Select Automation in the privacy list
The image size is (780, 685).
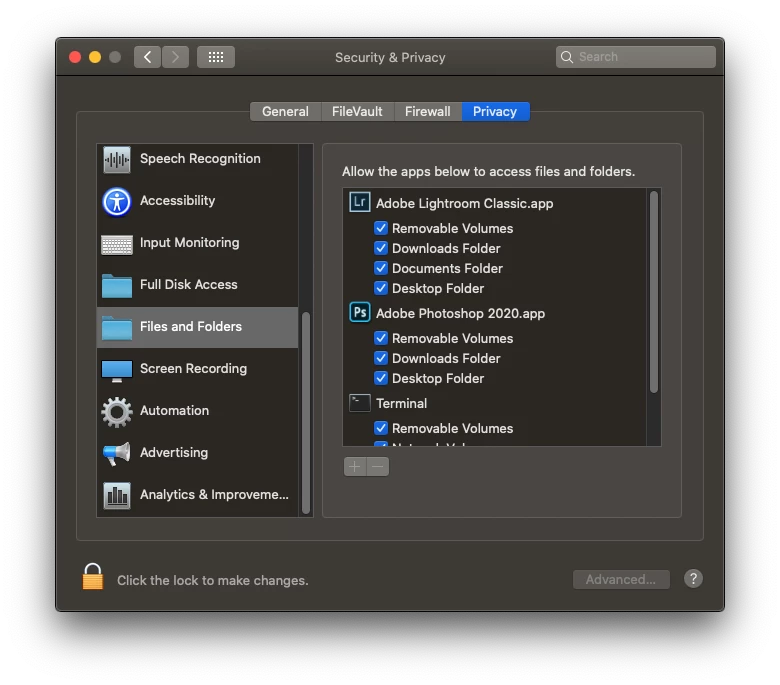[197, 411]
